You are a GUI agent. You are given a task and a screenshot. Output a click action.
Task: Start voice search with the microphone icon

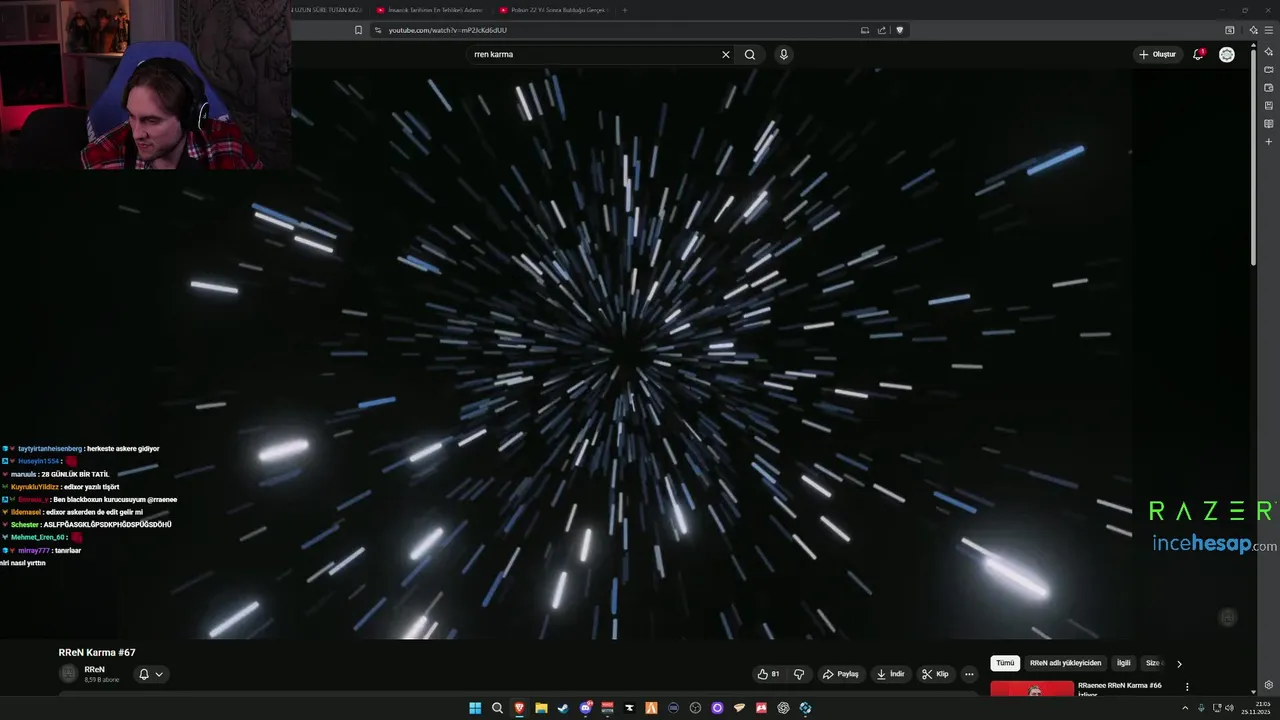[784, 54]
